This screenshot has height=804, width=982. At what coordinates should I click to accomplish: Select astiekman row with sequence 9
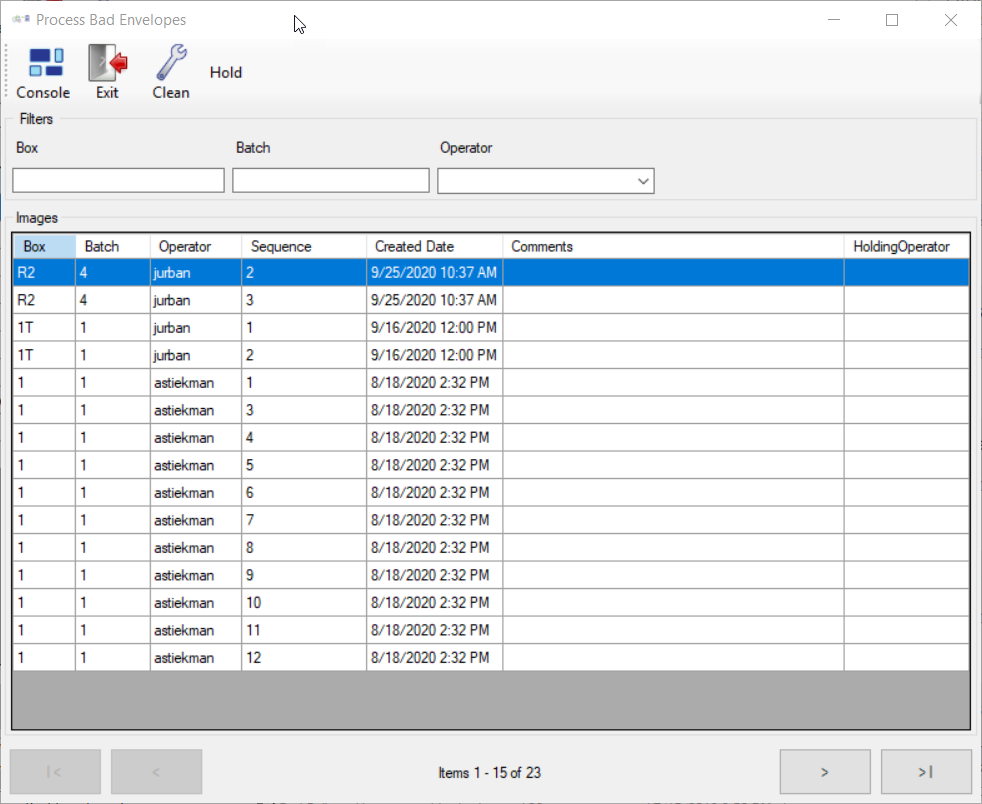pyautogui.click(x=491, y=575)
